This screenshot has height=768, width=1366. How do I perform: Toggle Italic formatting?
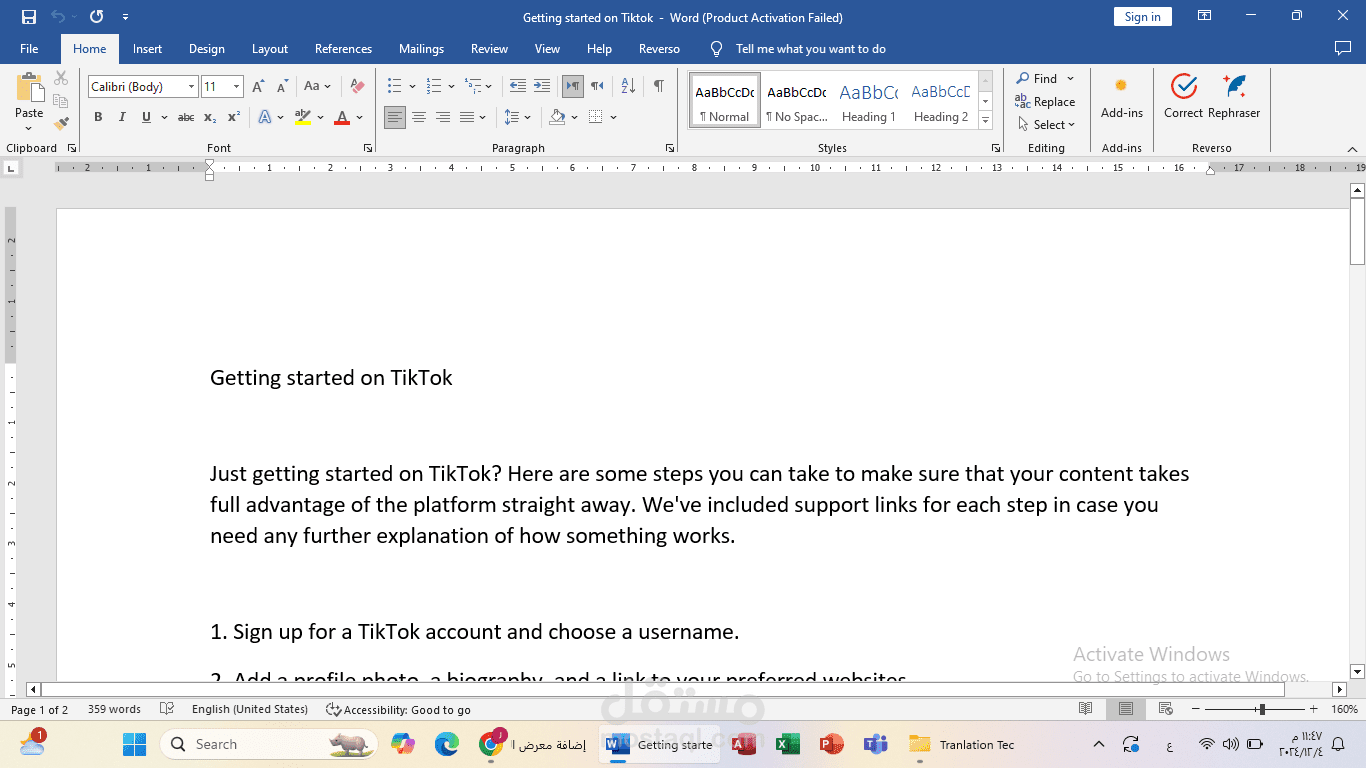[122, 117]
